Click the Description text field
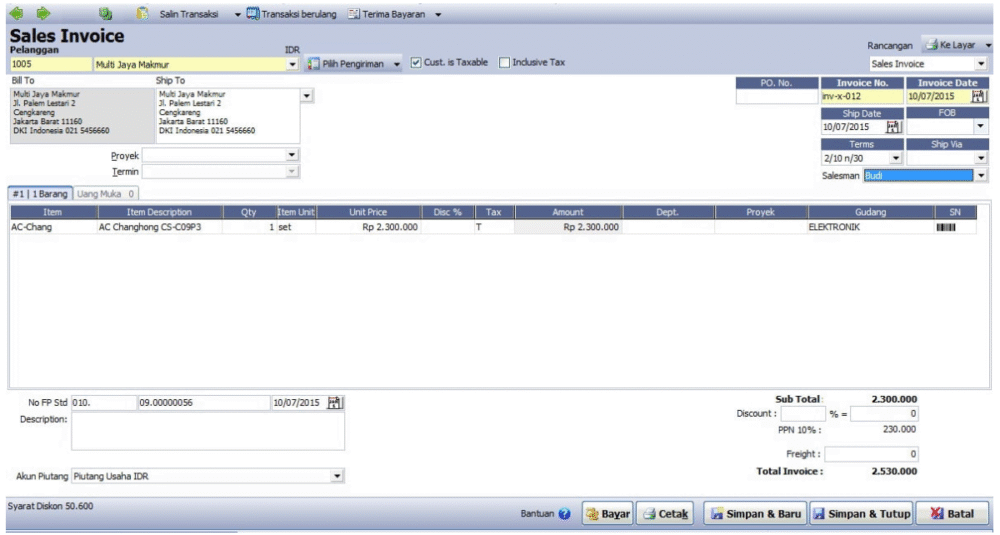 click(208, 432)
